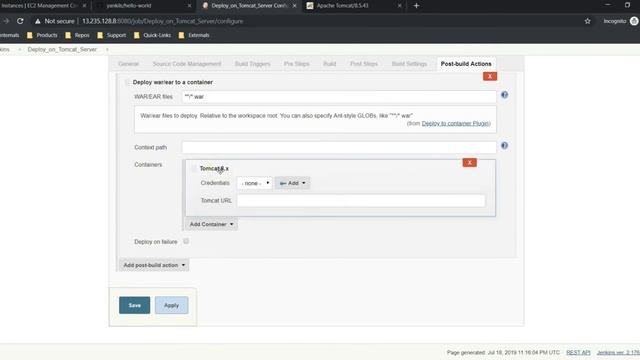Open breadcrumb menu after Deploy_on_Tomcat_Server
The image size is (640, 360).
[x=107, y=49]
